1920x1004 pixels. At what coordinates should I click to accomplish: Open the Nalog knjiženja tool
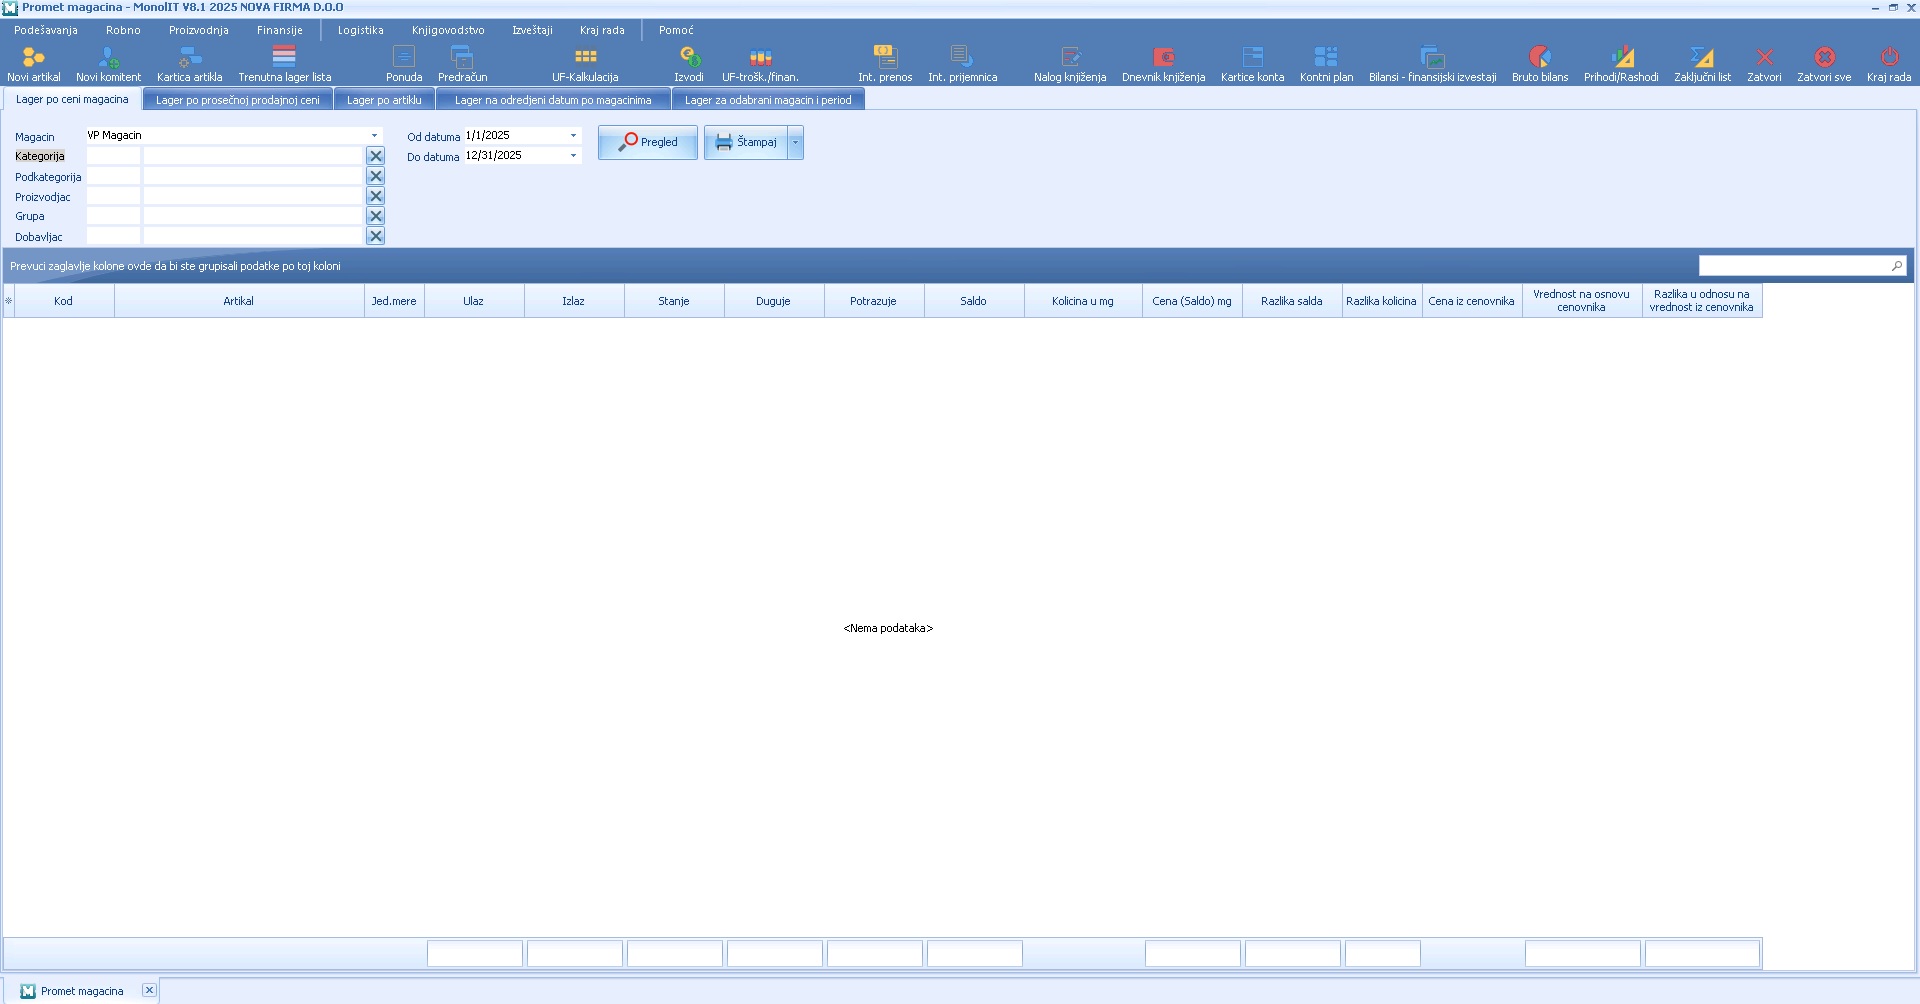1070,64
